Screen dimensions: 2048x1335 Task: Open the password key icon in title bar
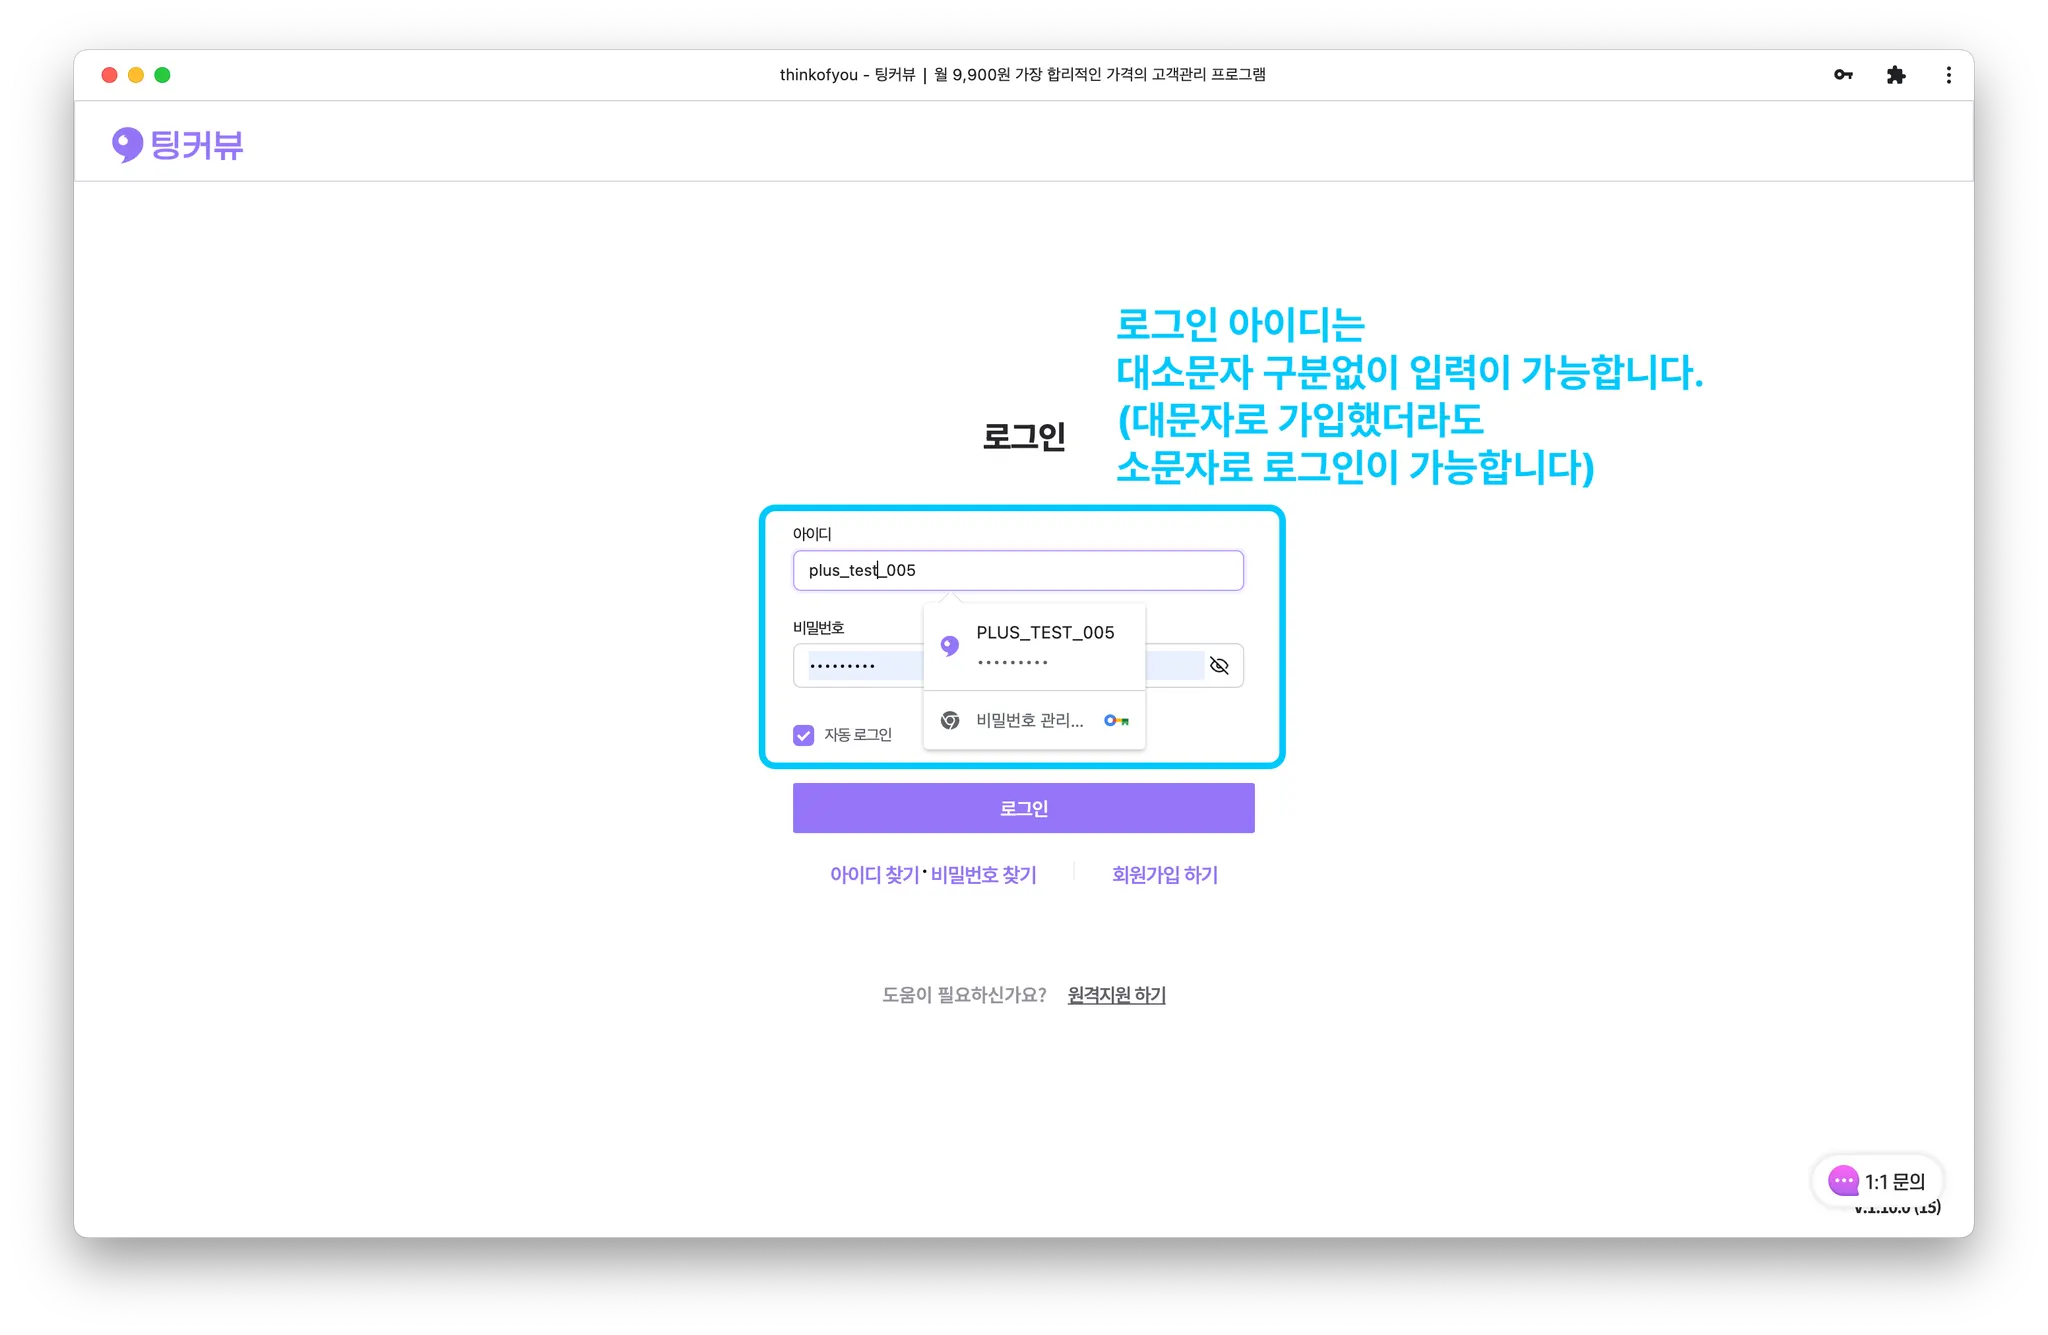(x=1843, y=75)
